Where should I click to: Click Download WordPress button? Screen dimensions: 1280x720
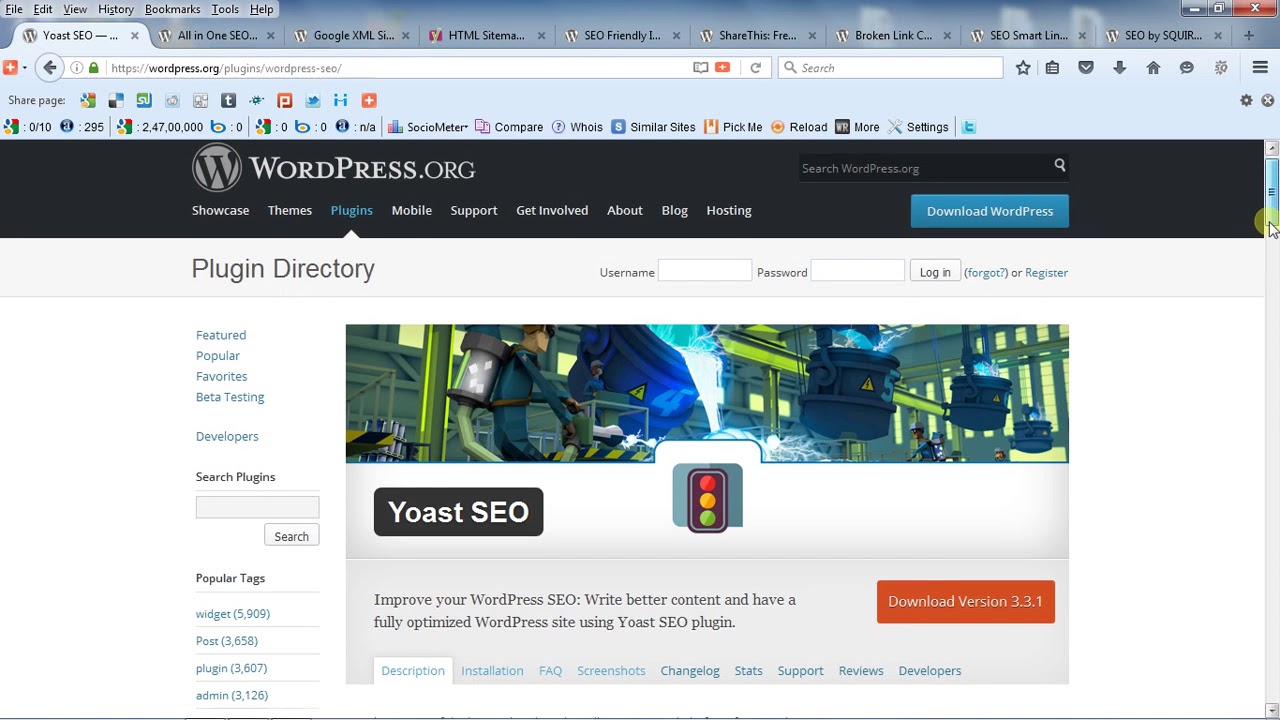click(x=990, y=211)
